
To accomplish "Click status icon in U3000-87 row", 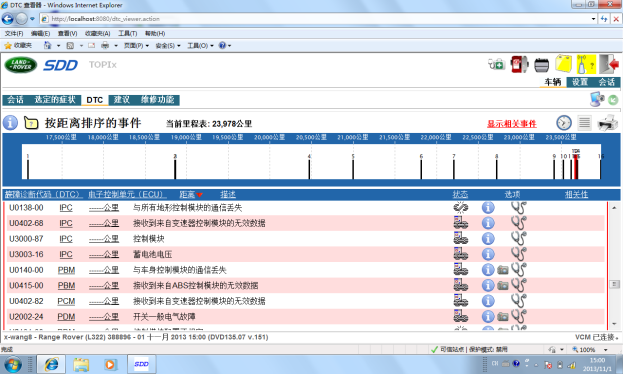I will pos(460,238).
